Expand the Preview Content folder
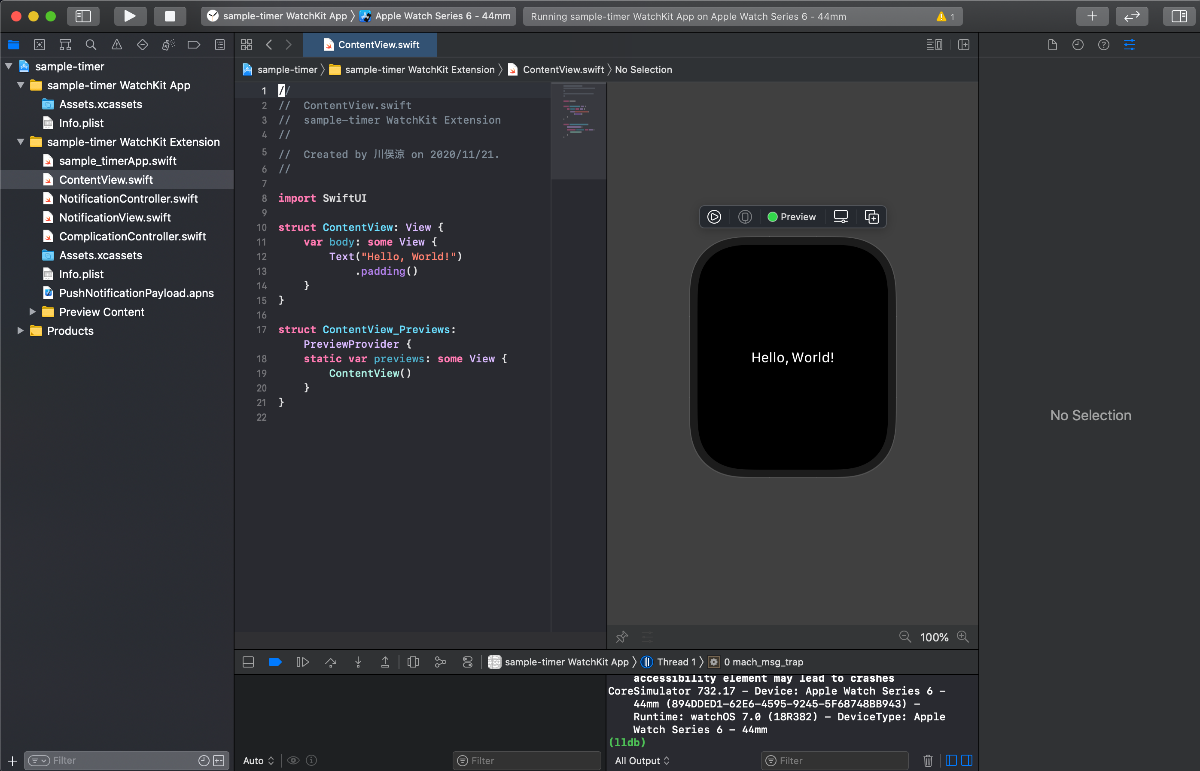 pos(33,312)
